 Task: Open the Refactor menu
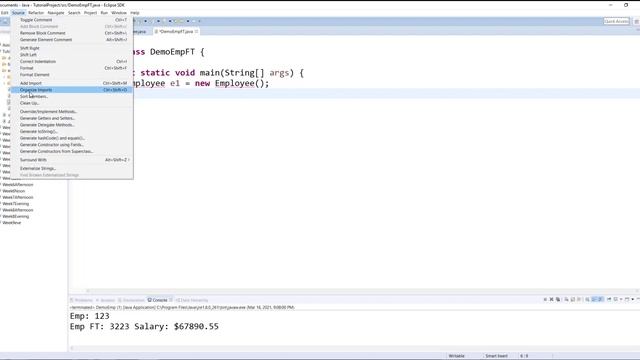pyautogui.click(x=36, y=13)
